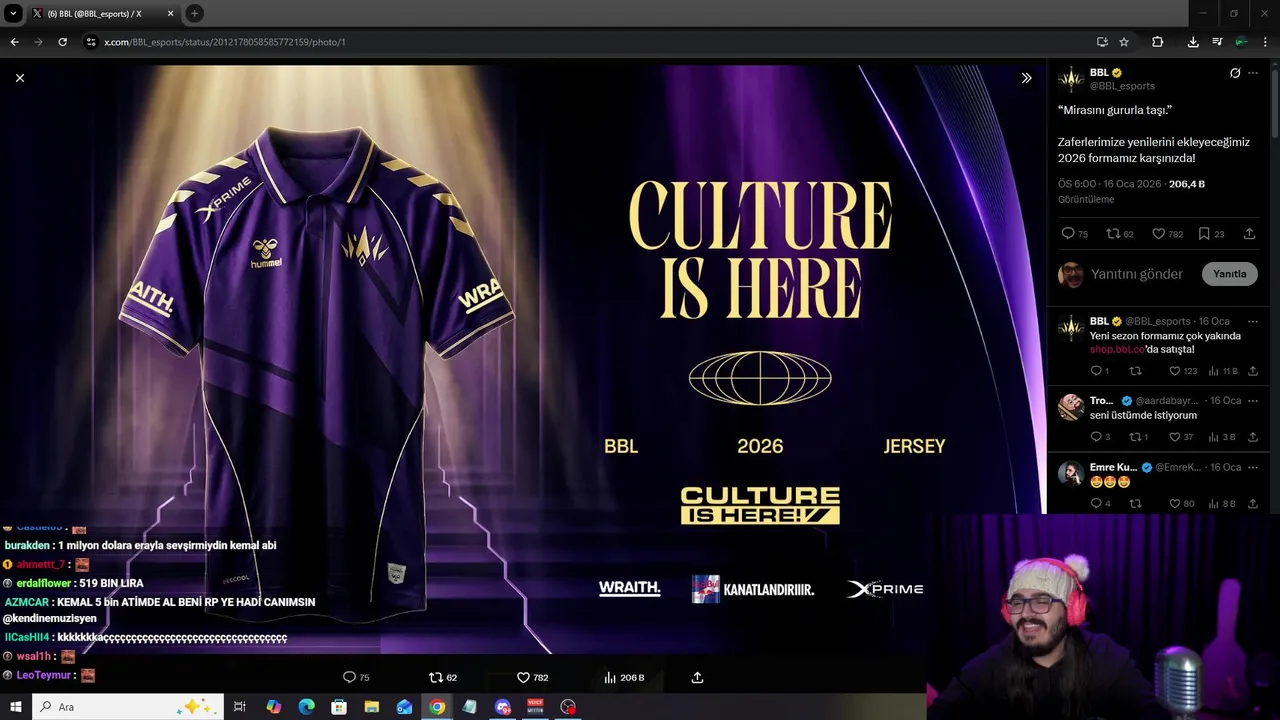Open the @BBL_esports handle link under BBL
Viewport: 1280px width, 720px height.
tap(1122, 86)
